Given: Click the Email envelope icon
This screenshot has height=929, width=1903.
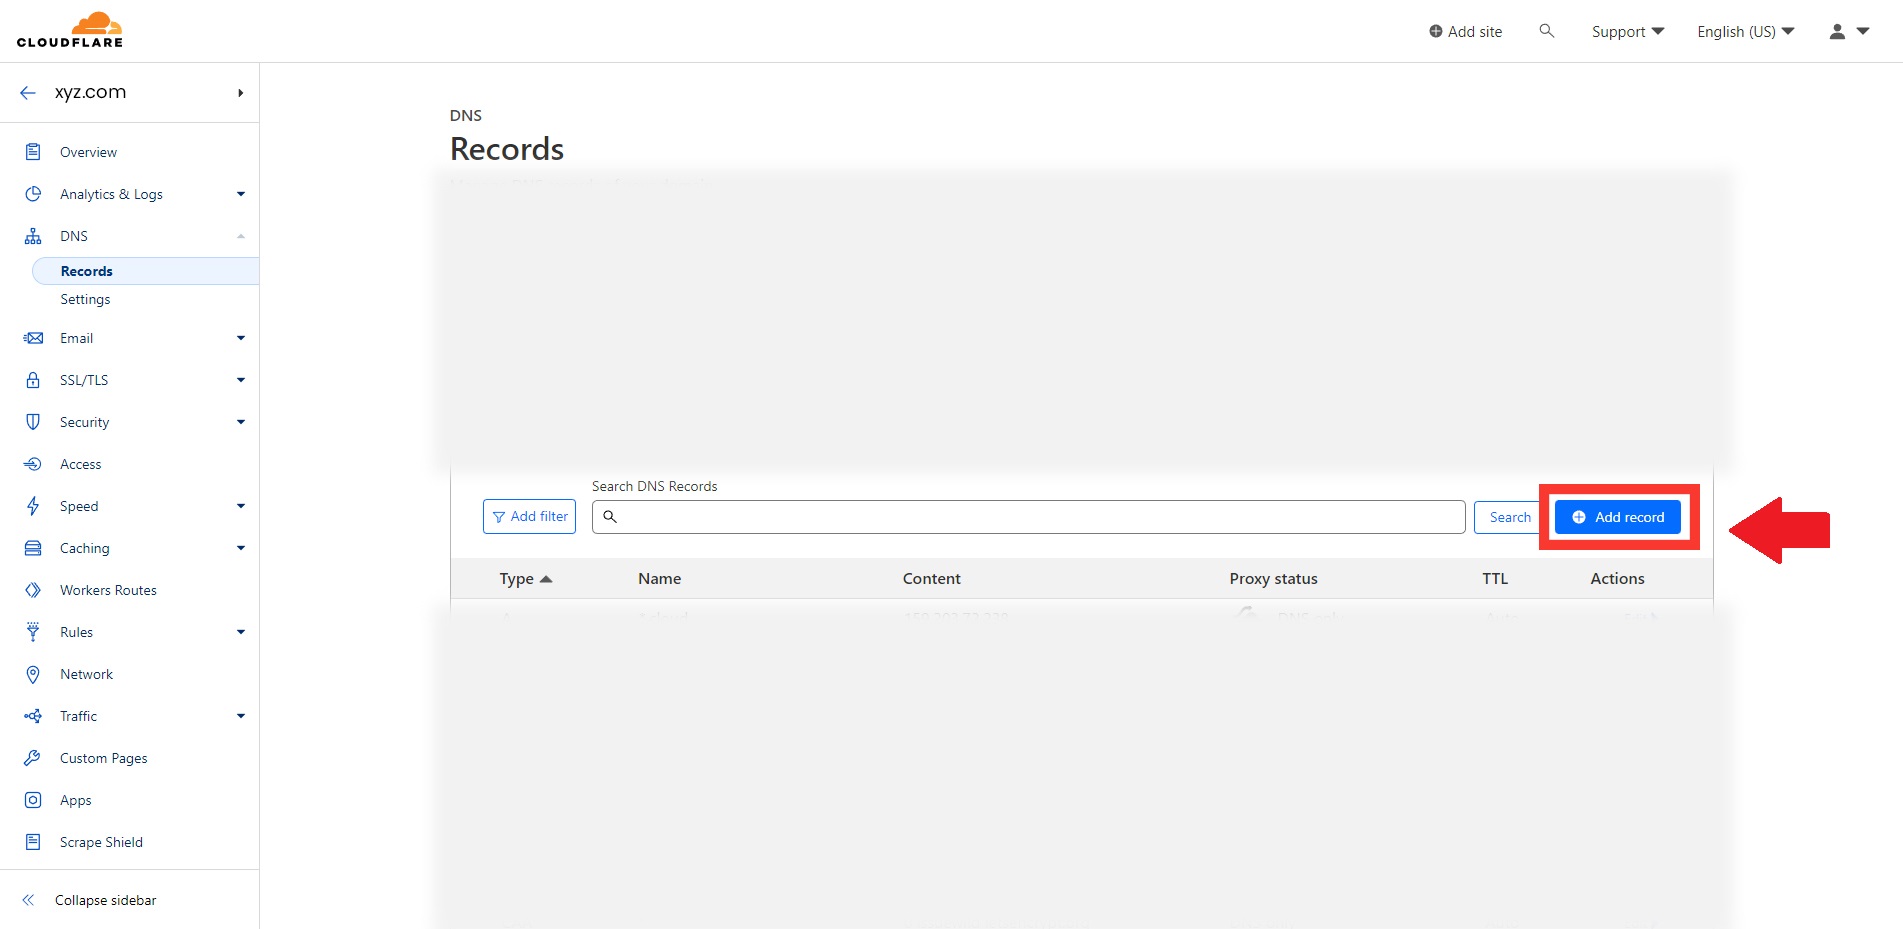Looking at the screenshot, I should click(33, 338).
